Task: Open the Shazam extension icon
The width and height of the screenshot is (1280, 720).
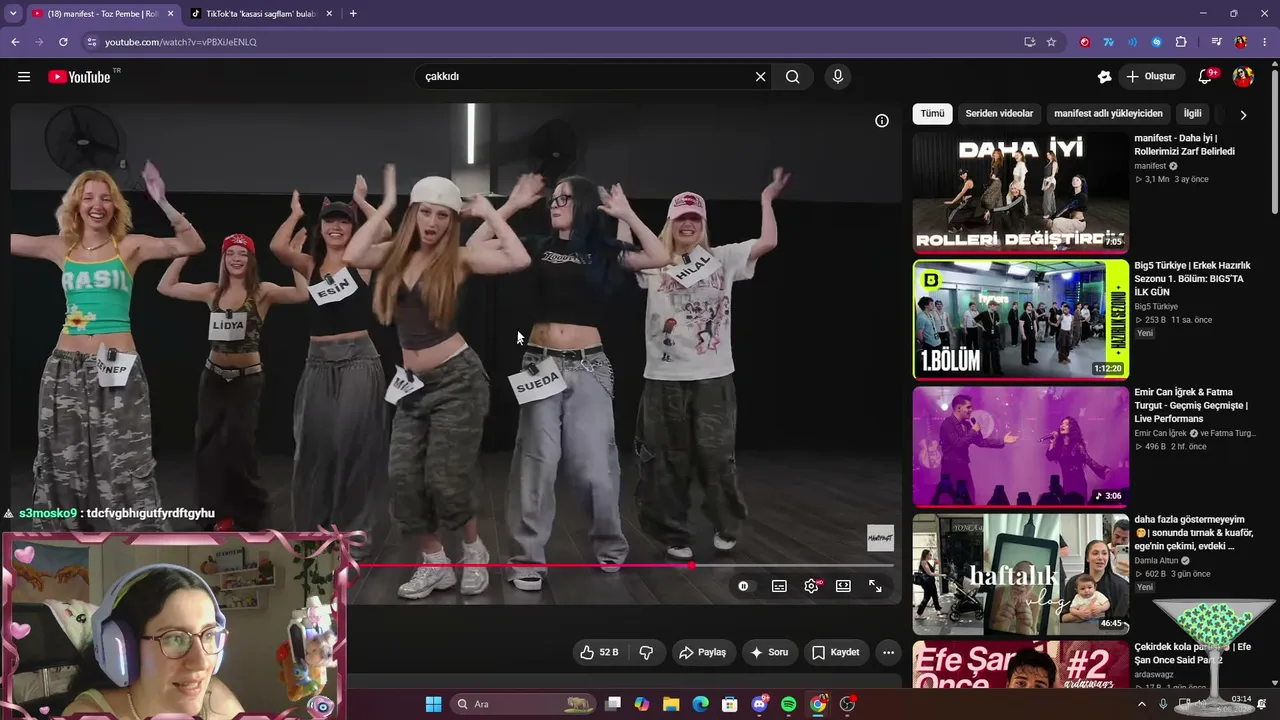Action: click(x=1157, y=42)
